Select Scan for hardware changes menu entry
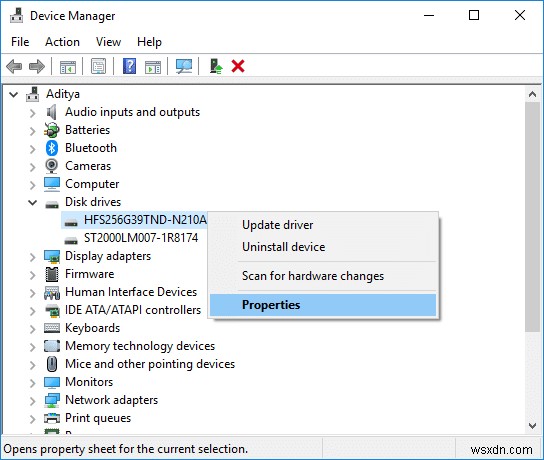Screen dimensions: 544x460 point(323,276)
